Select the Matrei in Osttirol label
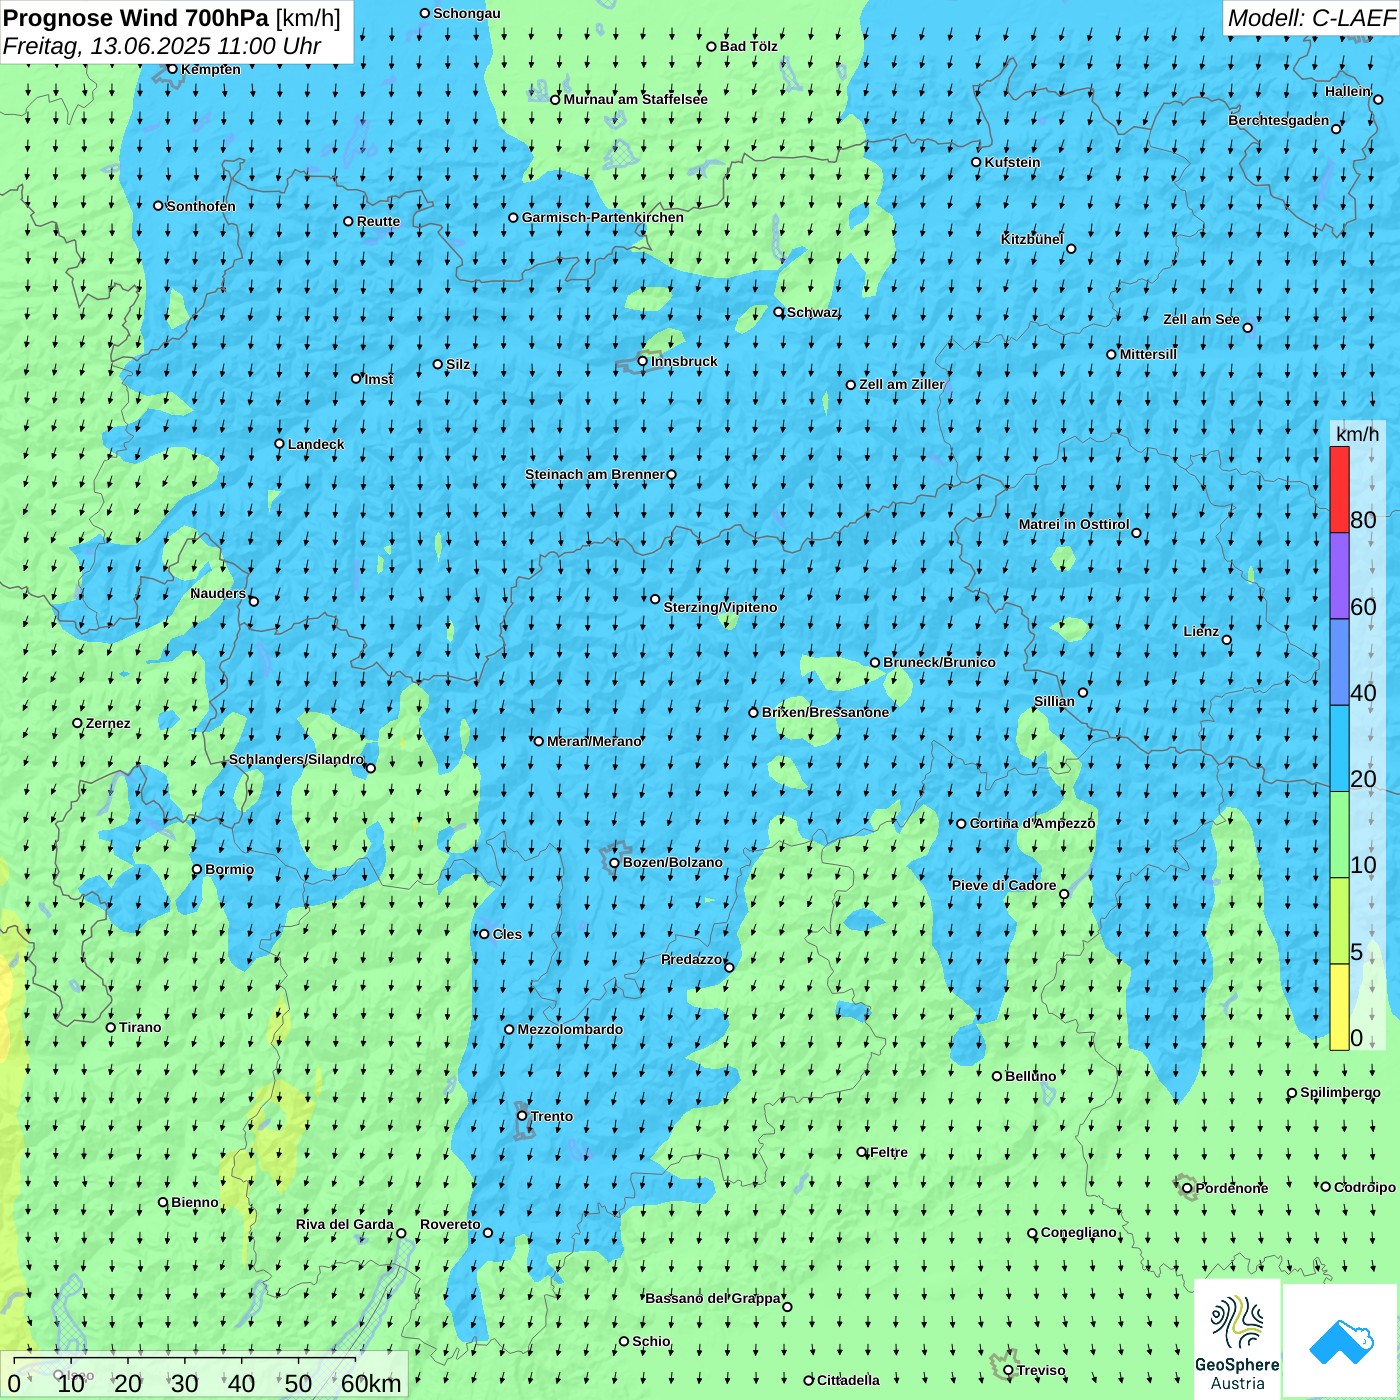This screenshot has height=1400, width=1400. tap(1074, 524)
